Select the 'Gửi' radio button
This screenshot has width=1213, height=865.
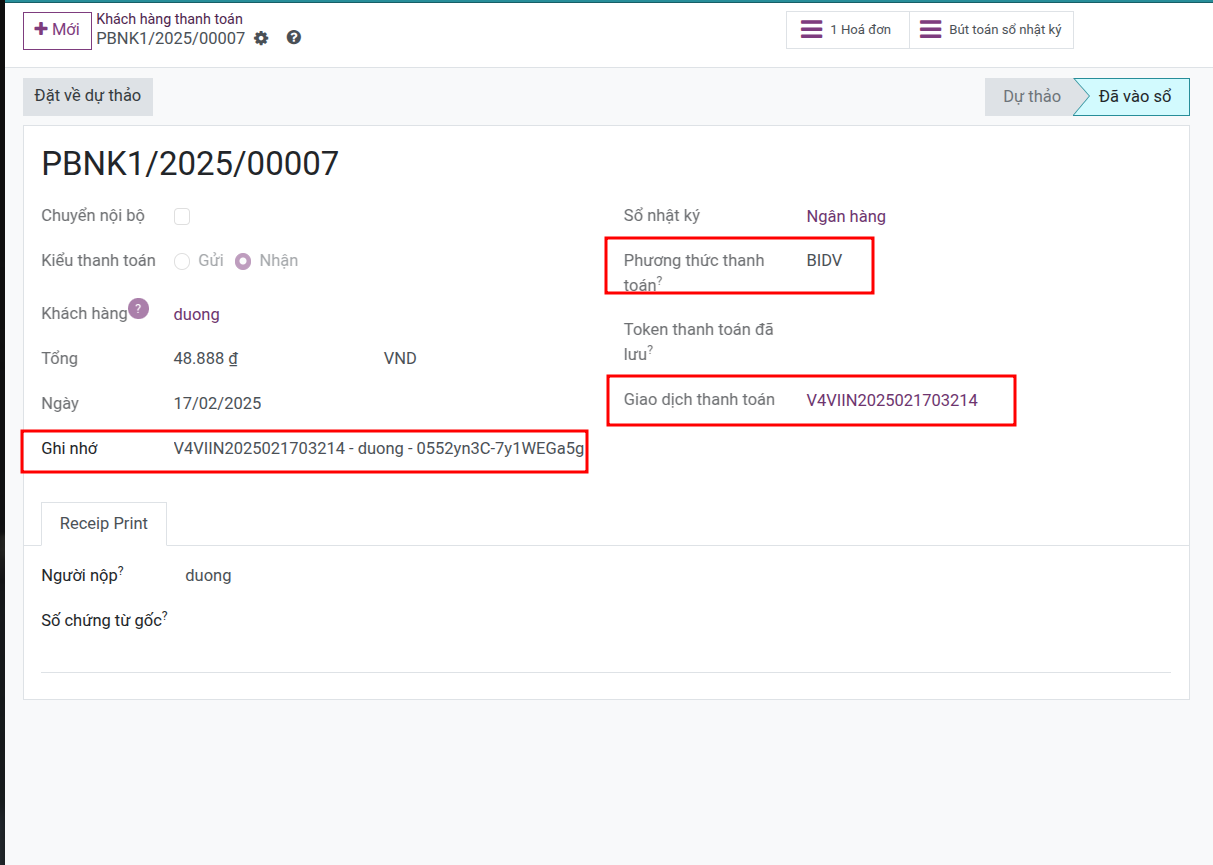pos(182,260)
